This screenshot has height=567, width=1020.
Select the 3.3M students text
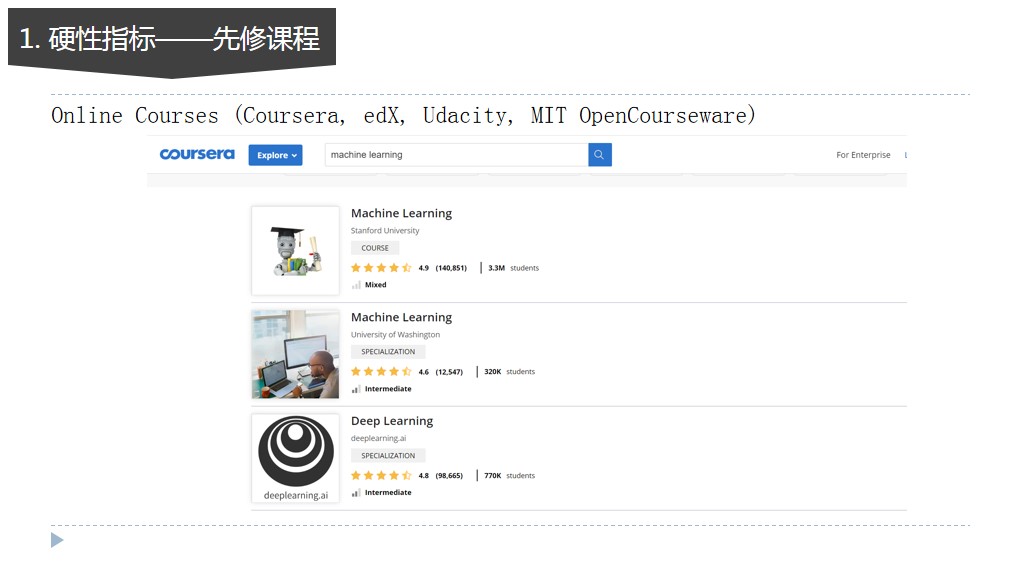513,268
